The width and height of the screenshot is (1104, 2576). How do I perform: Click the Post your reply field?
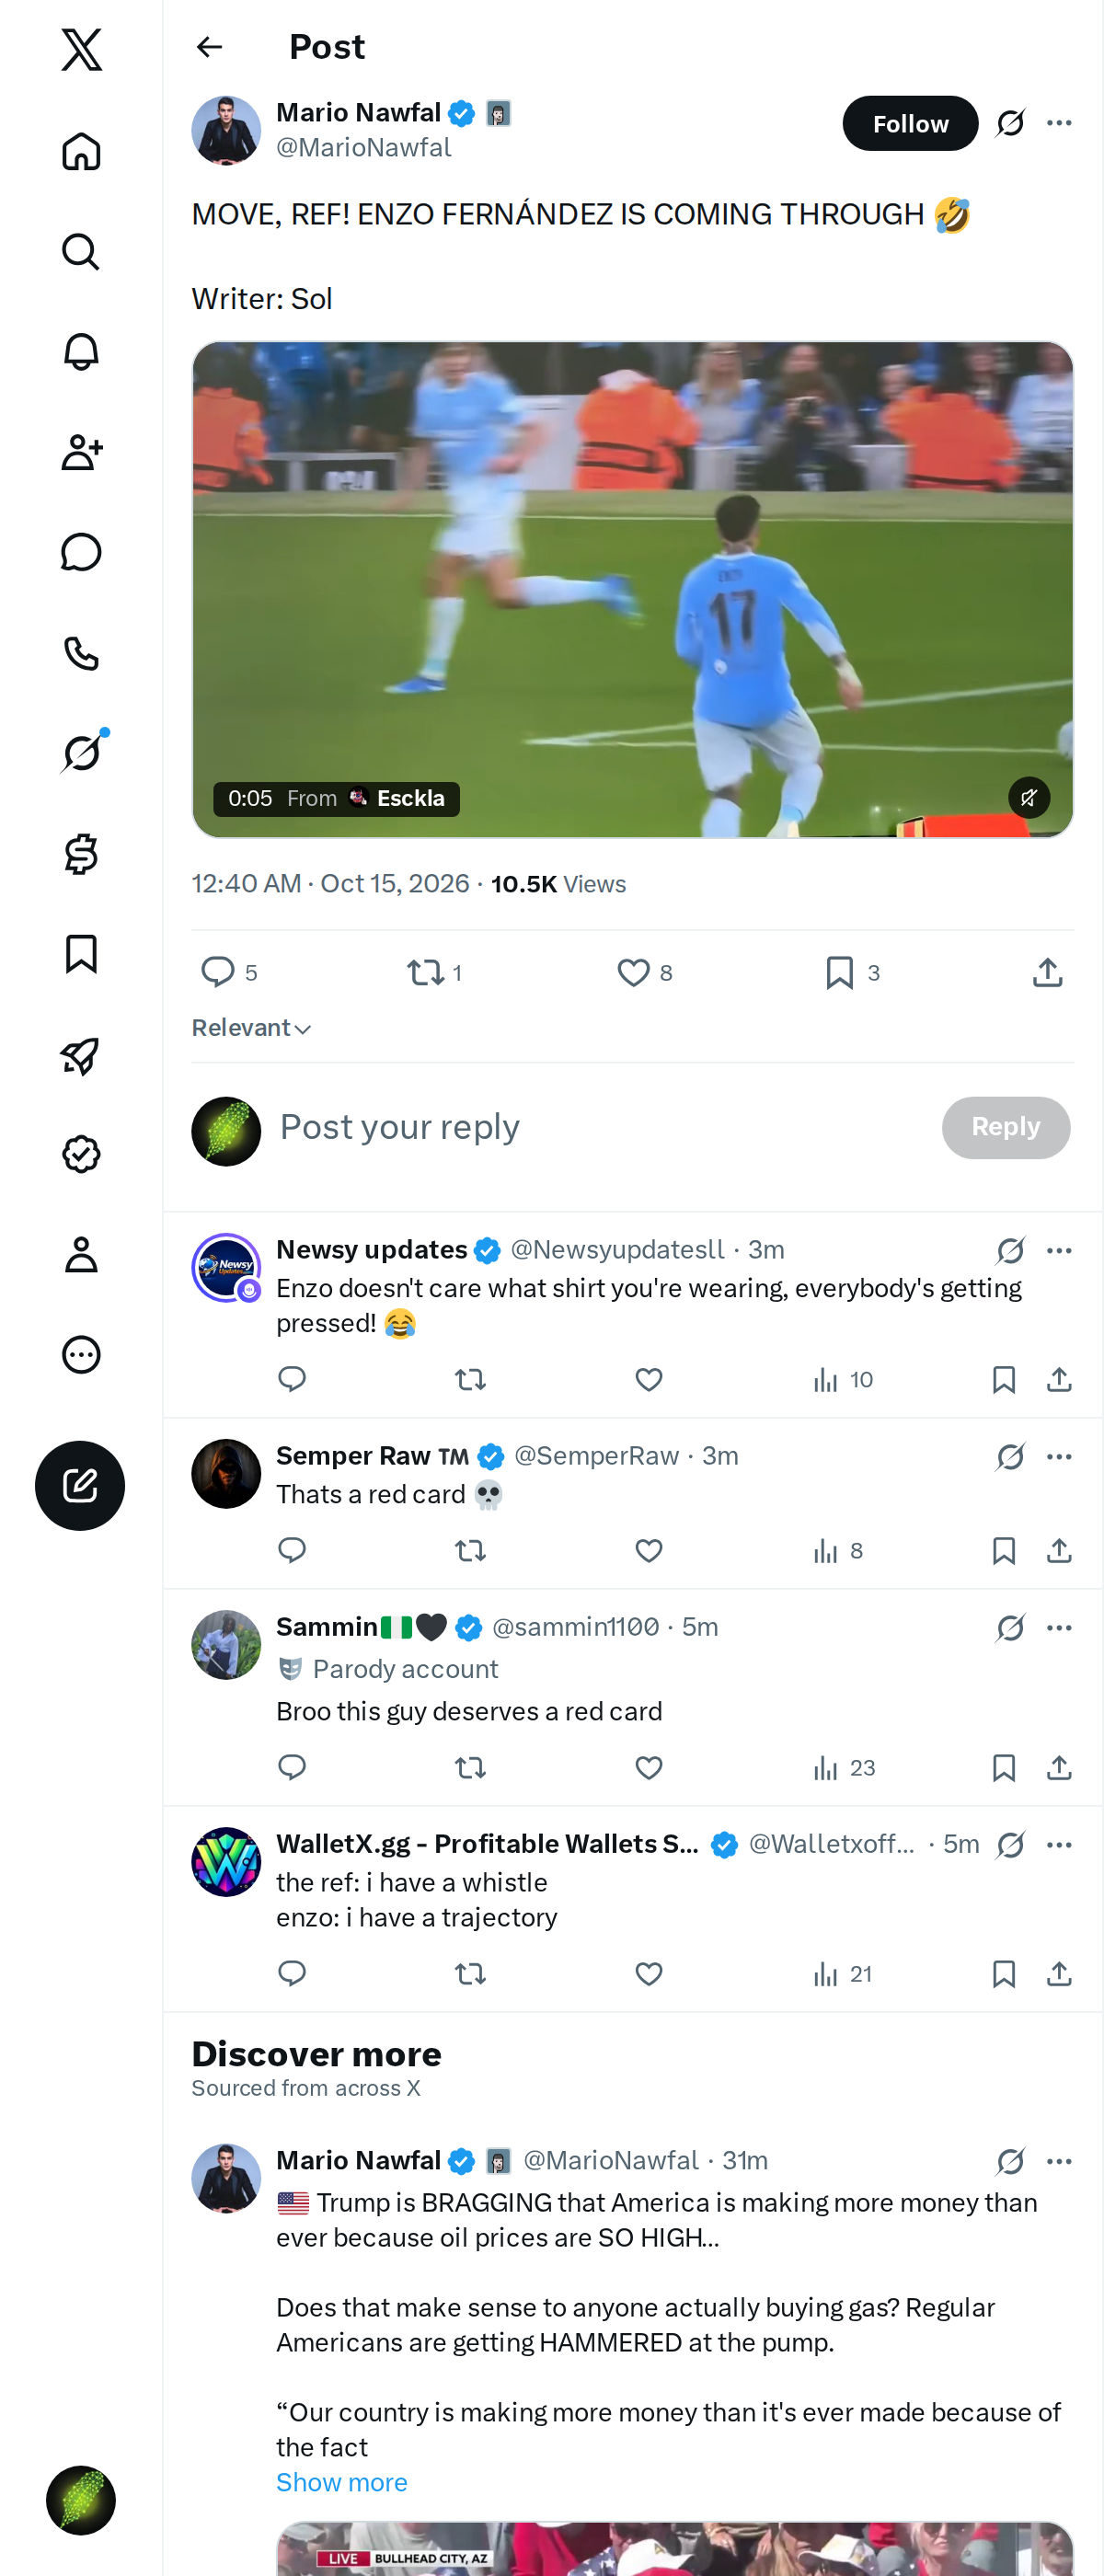click(x=600, y=1127)
